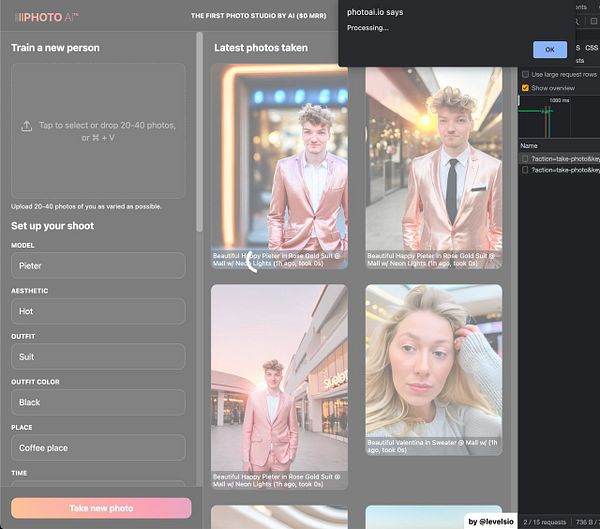Open the Pieter photo wearing a black tie
Viewport: 600px width, 529px height.
tap(434, 168)
